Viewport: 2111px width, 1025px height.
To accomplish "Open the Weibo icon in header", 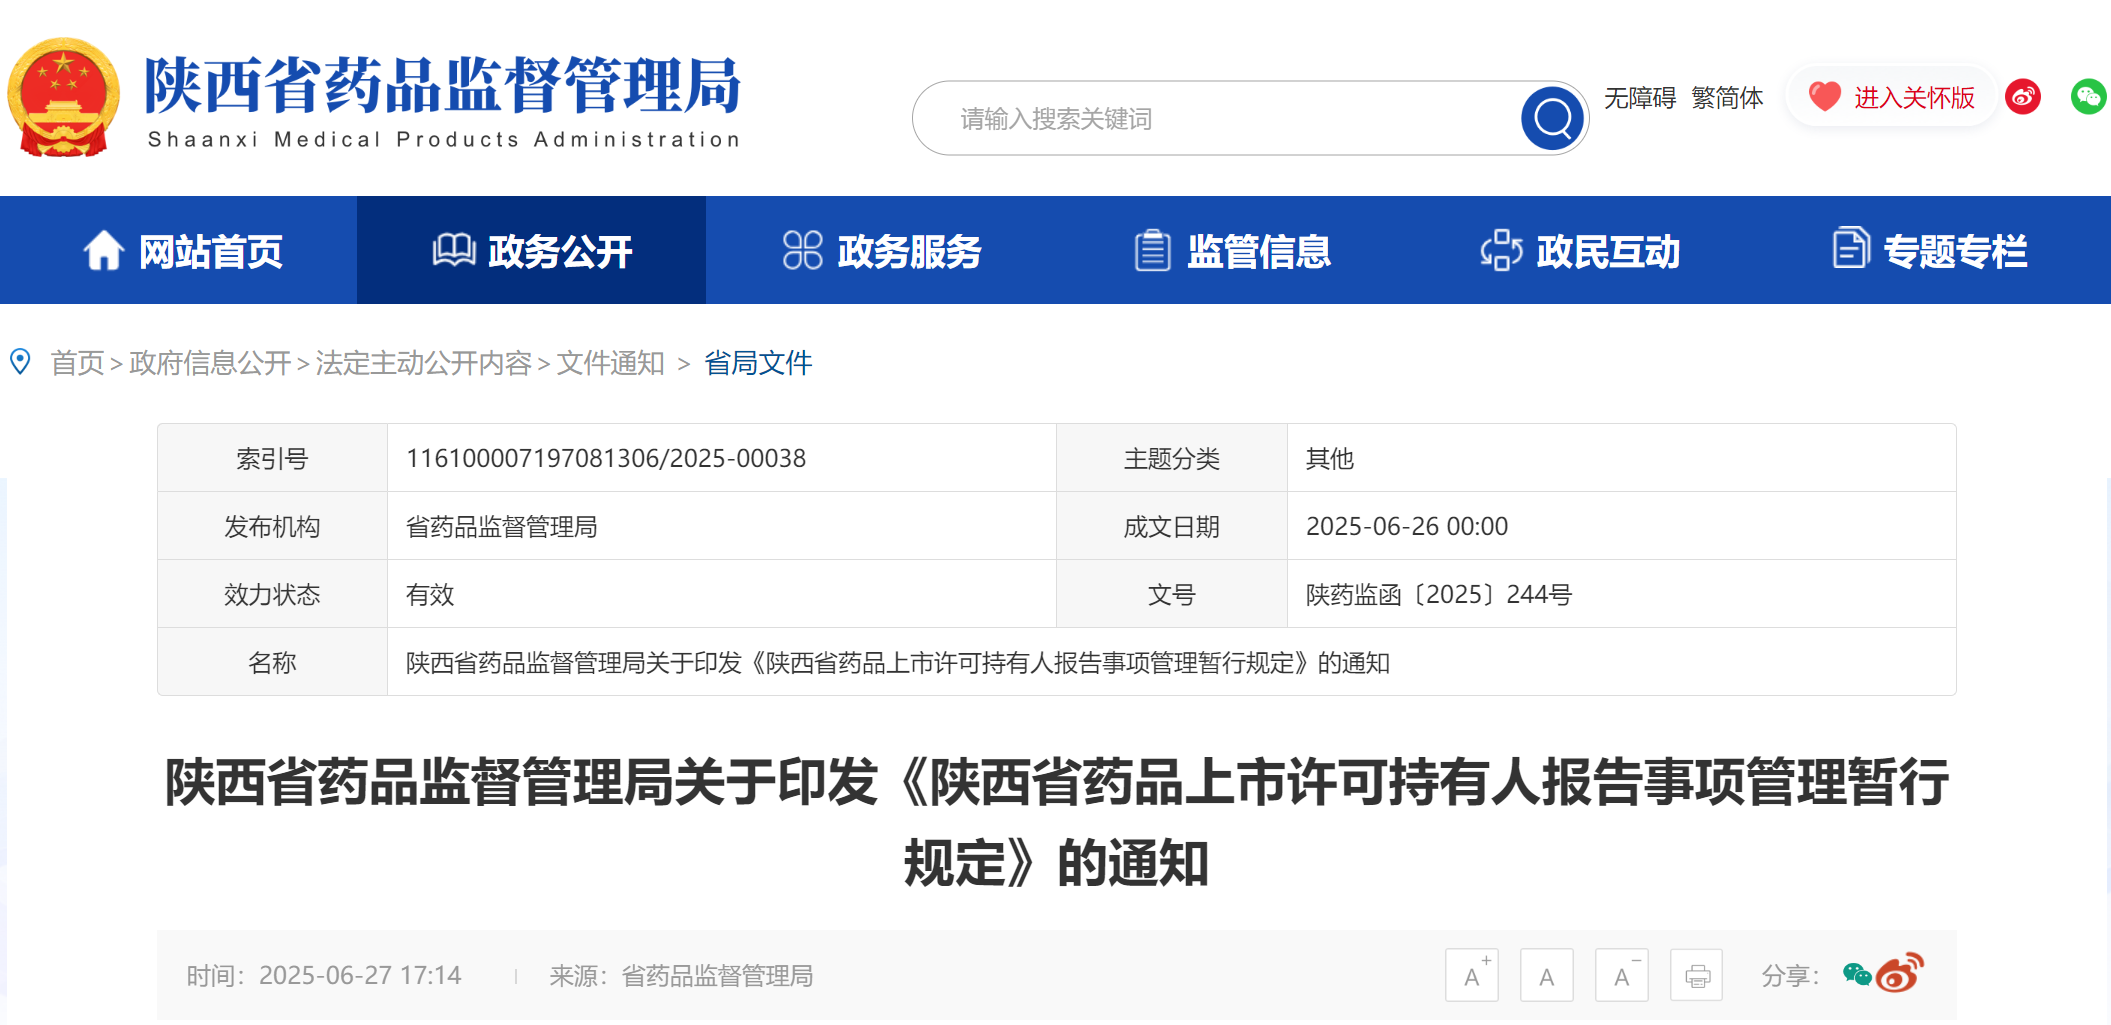I will tap(2023, 97).
